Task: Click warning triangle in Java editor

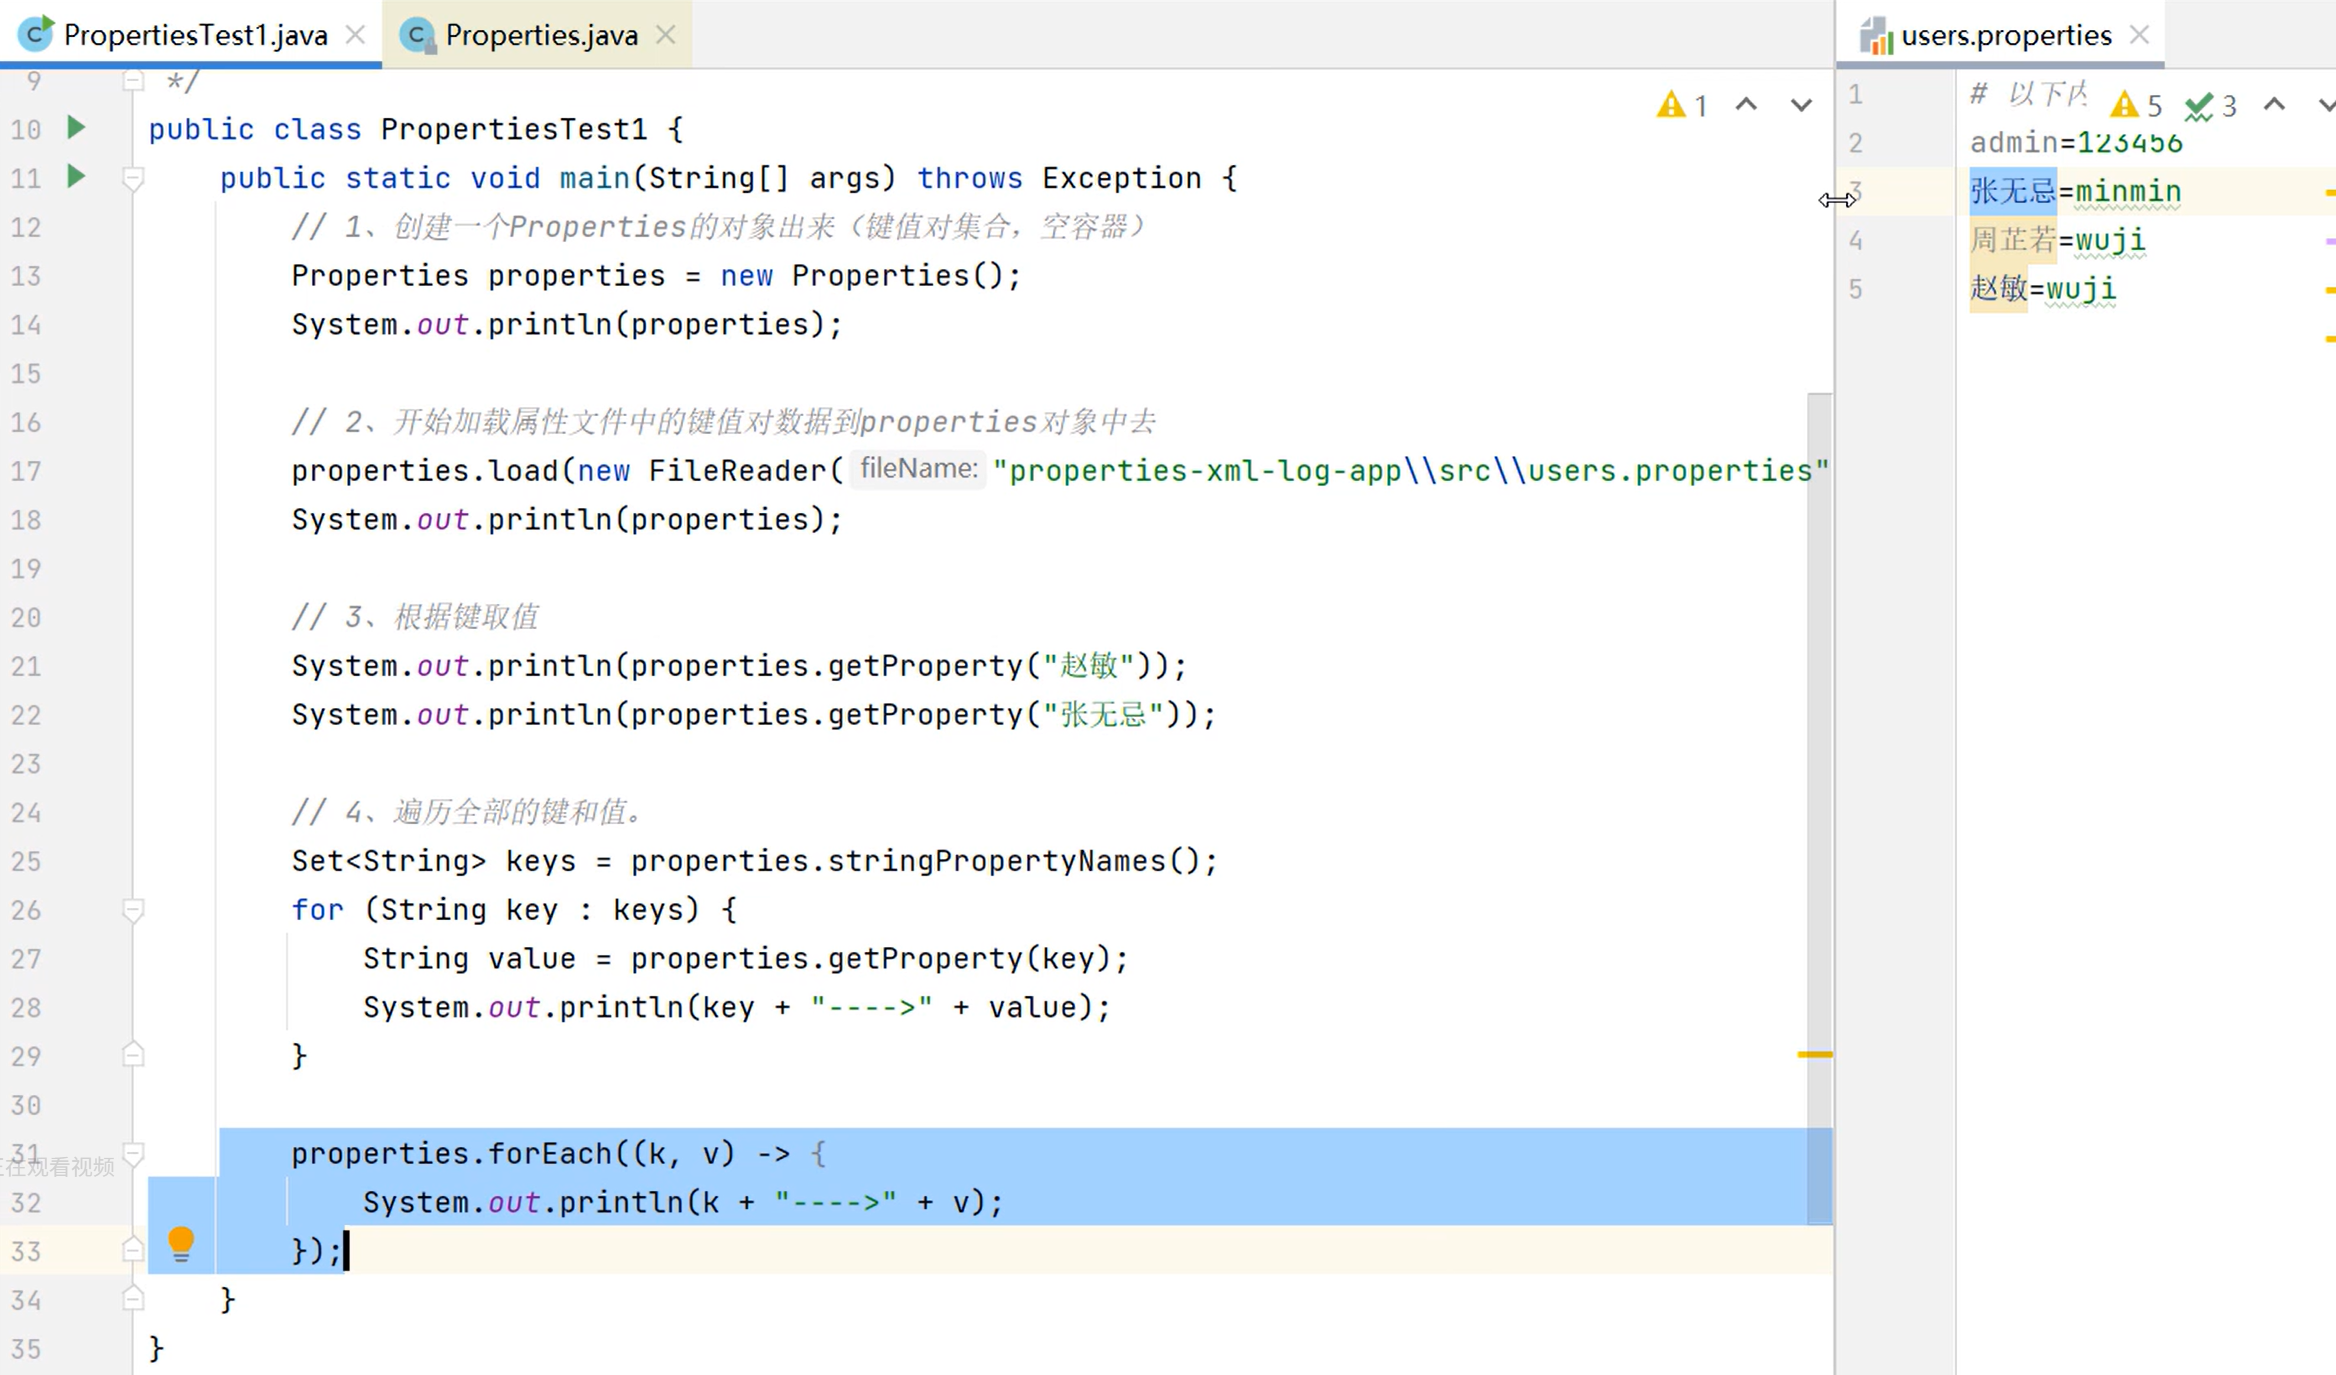Action: pyautogui.click(x=1670, y=105)
